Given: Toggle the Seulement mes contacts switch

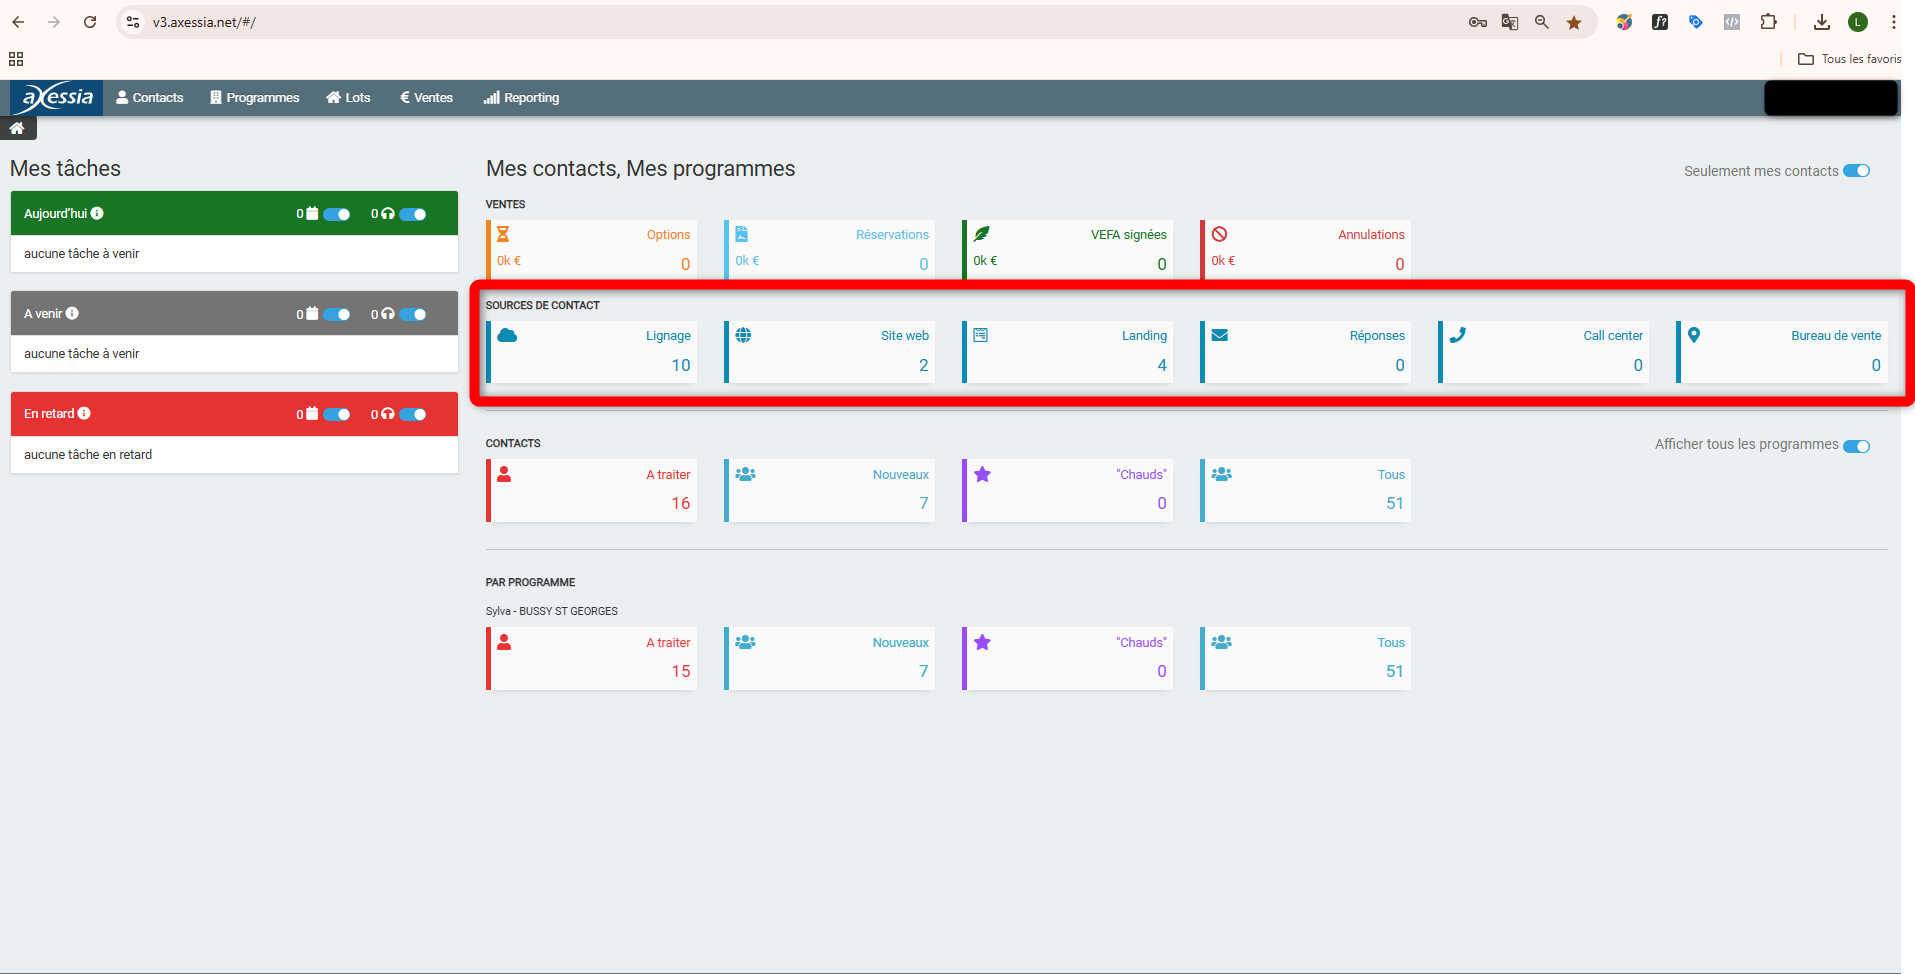Looking at the screenshot, I should (1856, 171).
